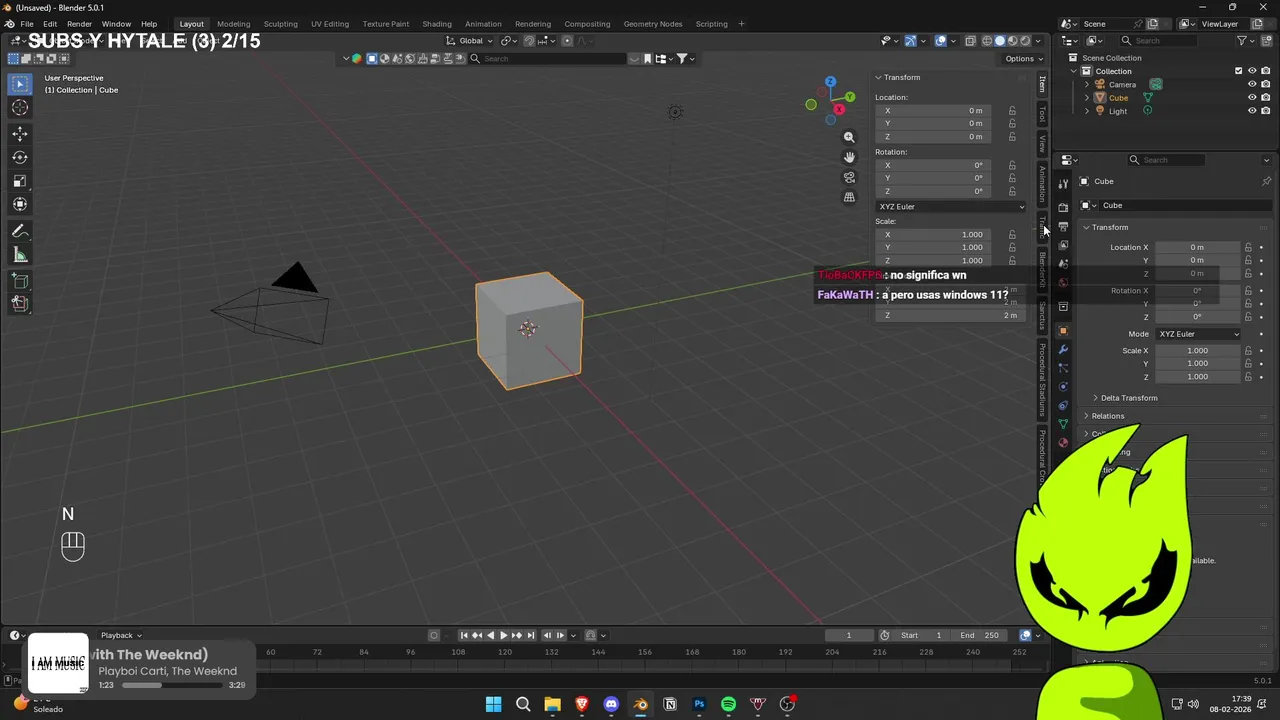Open the Global transform orientation dropdown
Screen dimensions: 1280x720
(x=470, y=41)
